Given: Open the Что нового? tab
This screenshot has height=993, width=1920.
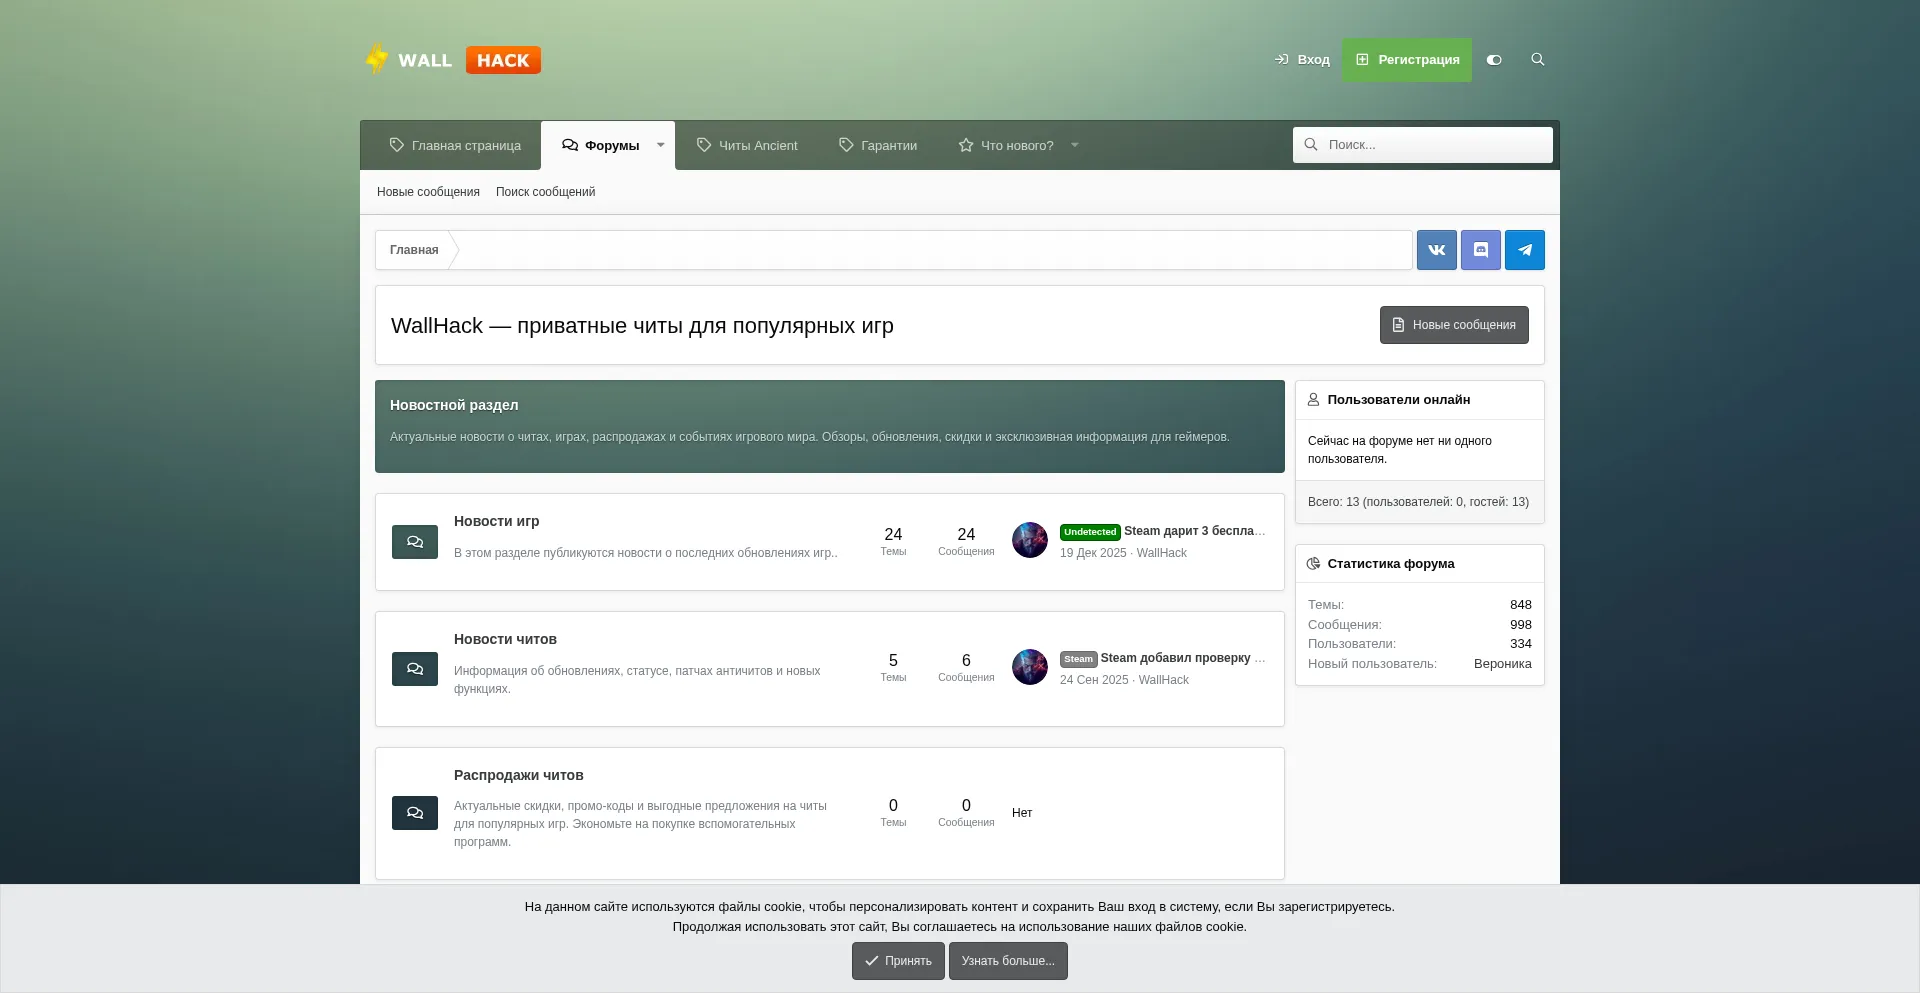Looking at the screenshot, I should coord(1006,145).
